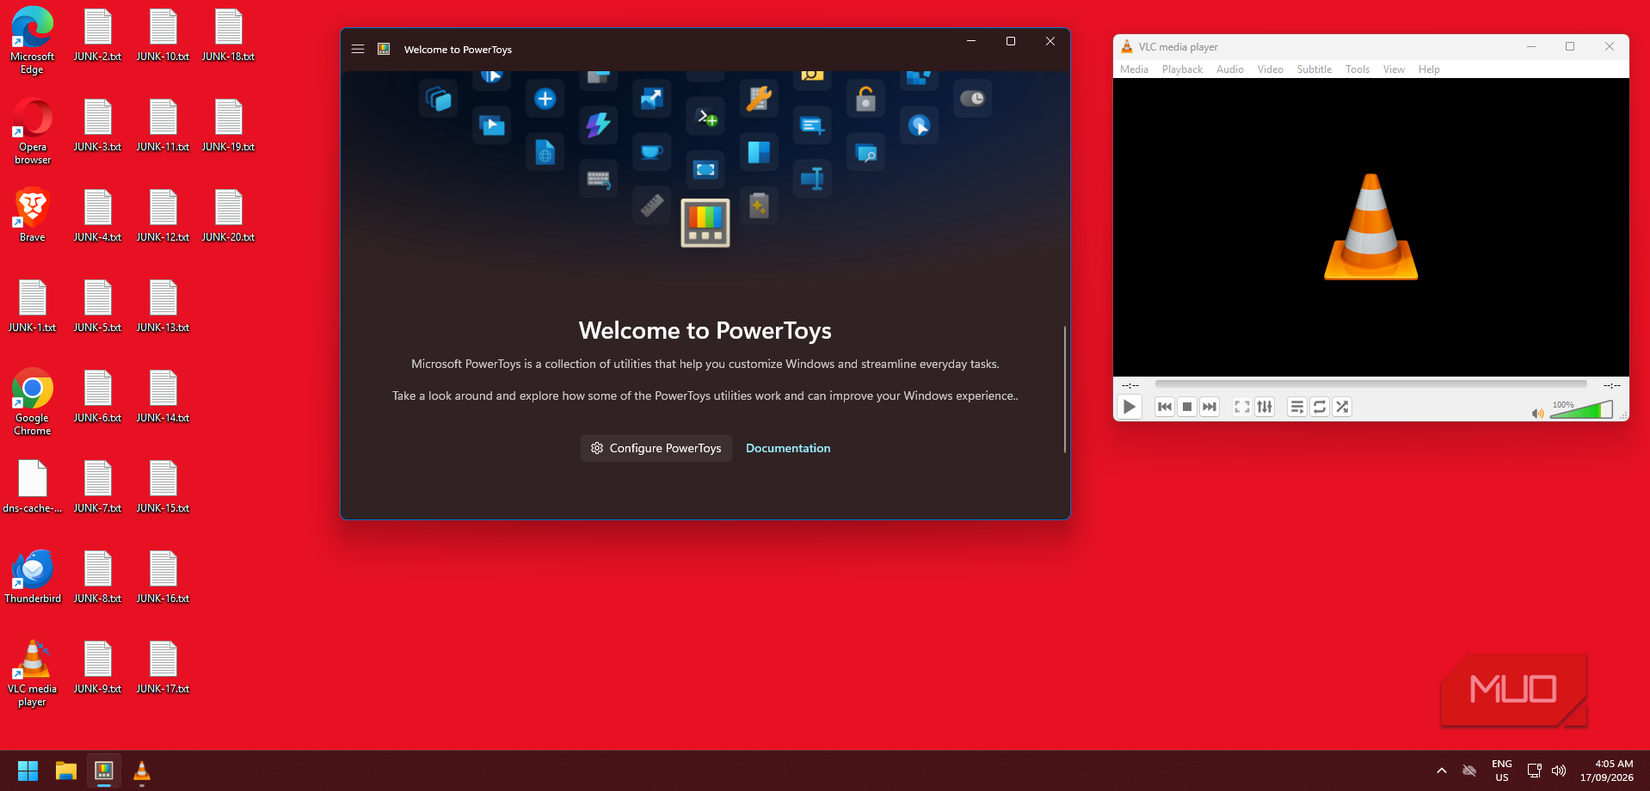Switch to VLC via taskbar icon
The width and height of the screenshot is (1650, 791).
pyautogui.click(x=142, y=770)
